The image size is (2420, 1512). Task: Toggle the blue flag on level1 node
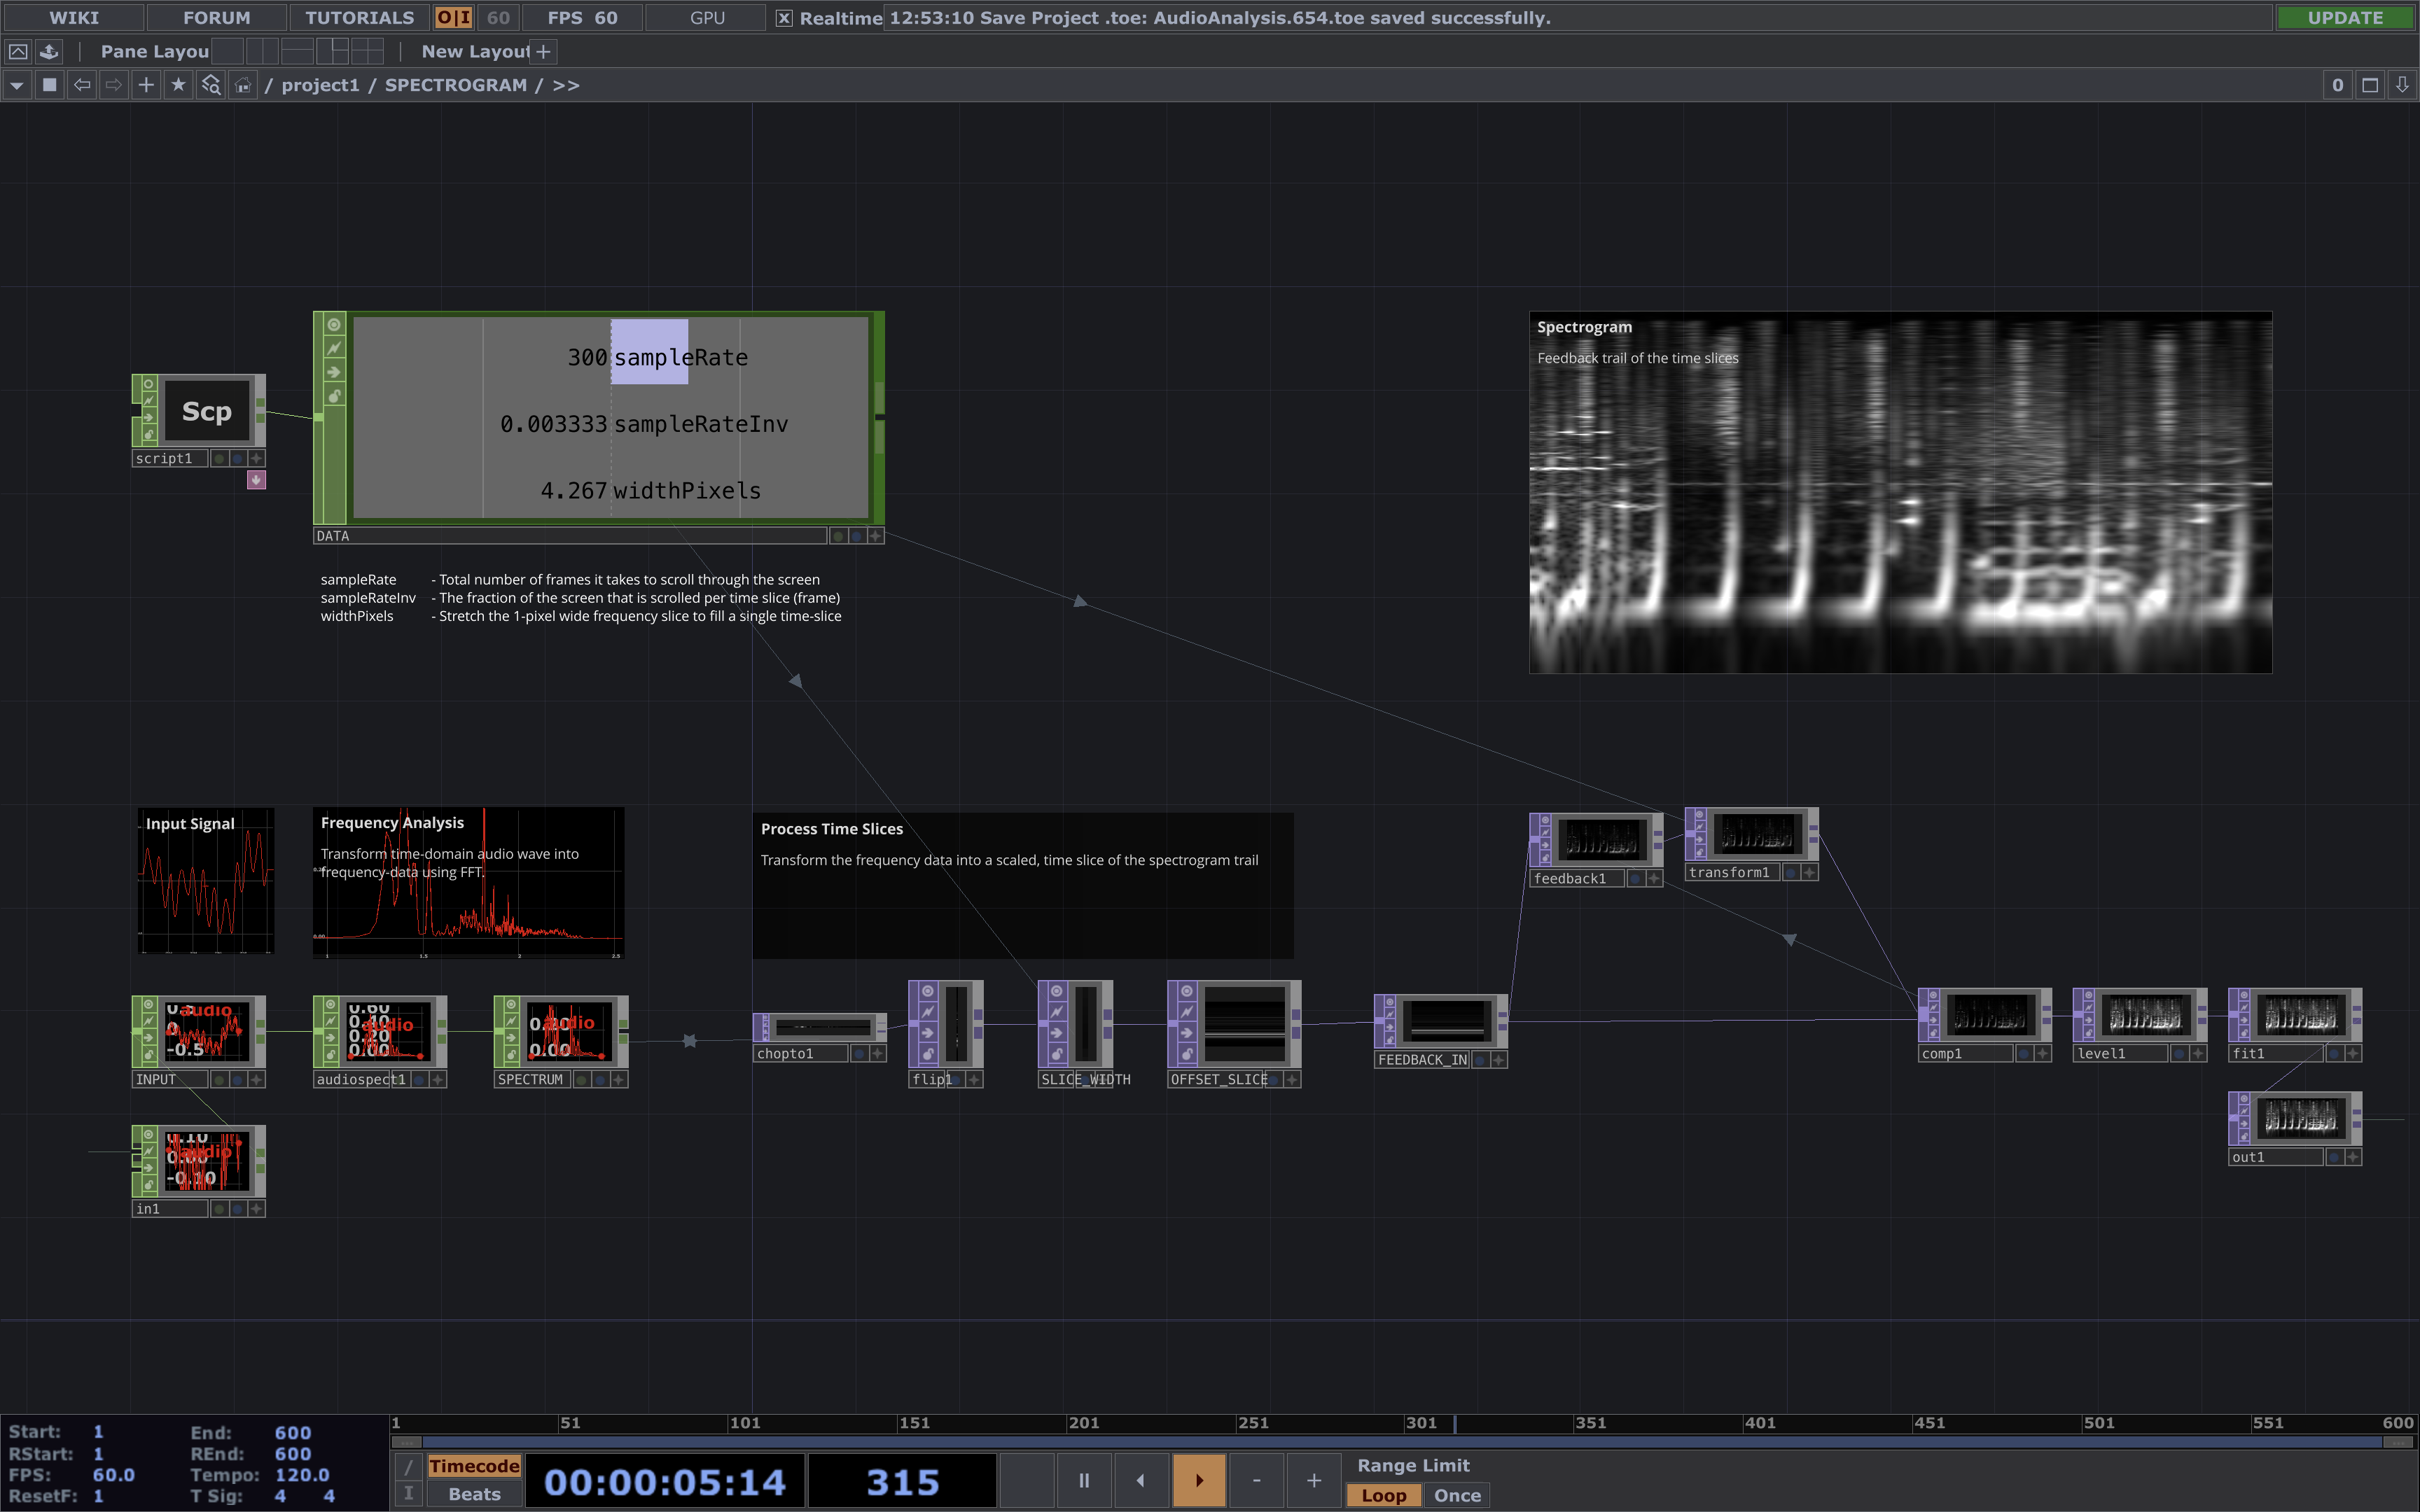(2179, 1054)
